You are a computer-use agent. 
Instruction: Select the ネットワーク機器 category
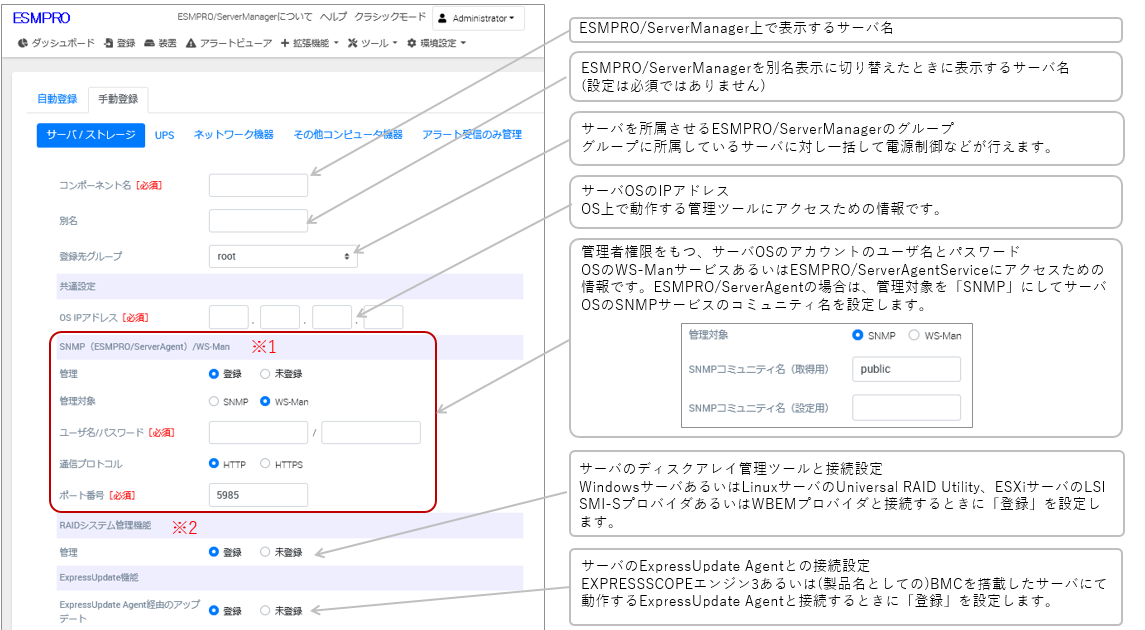click(x=234, y=135)
